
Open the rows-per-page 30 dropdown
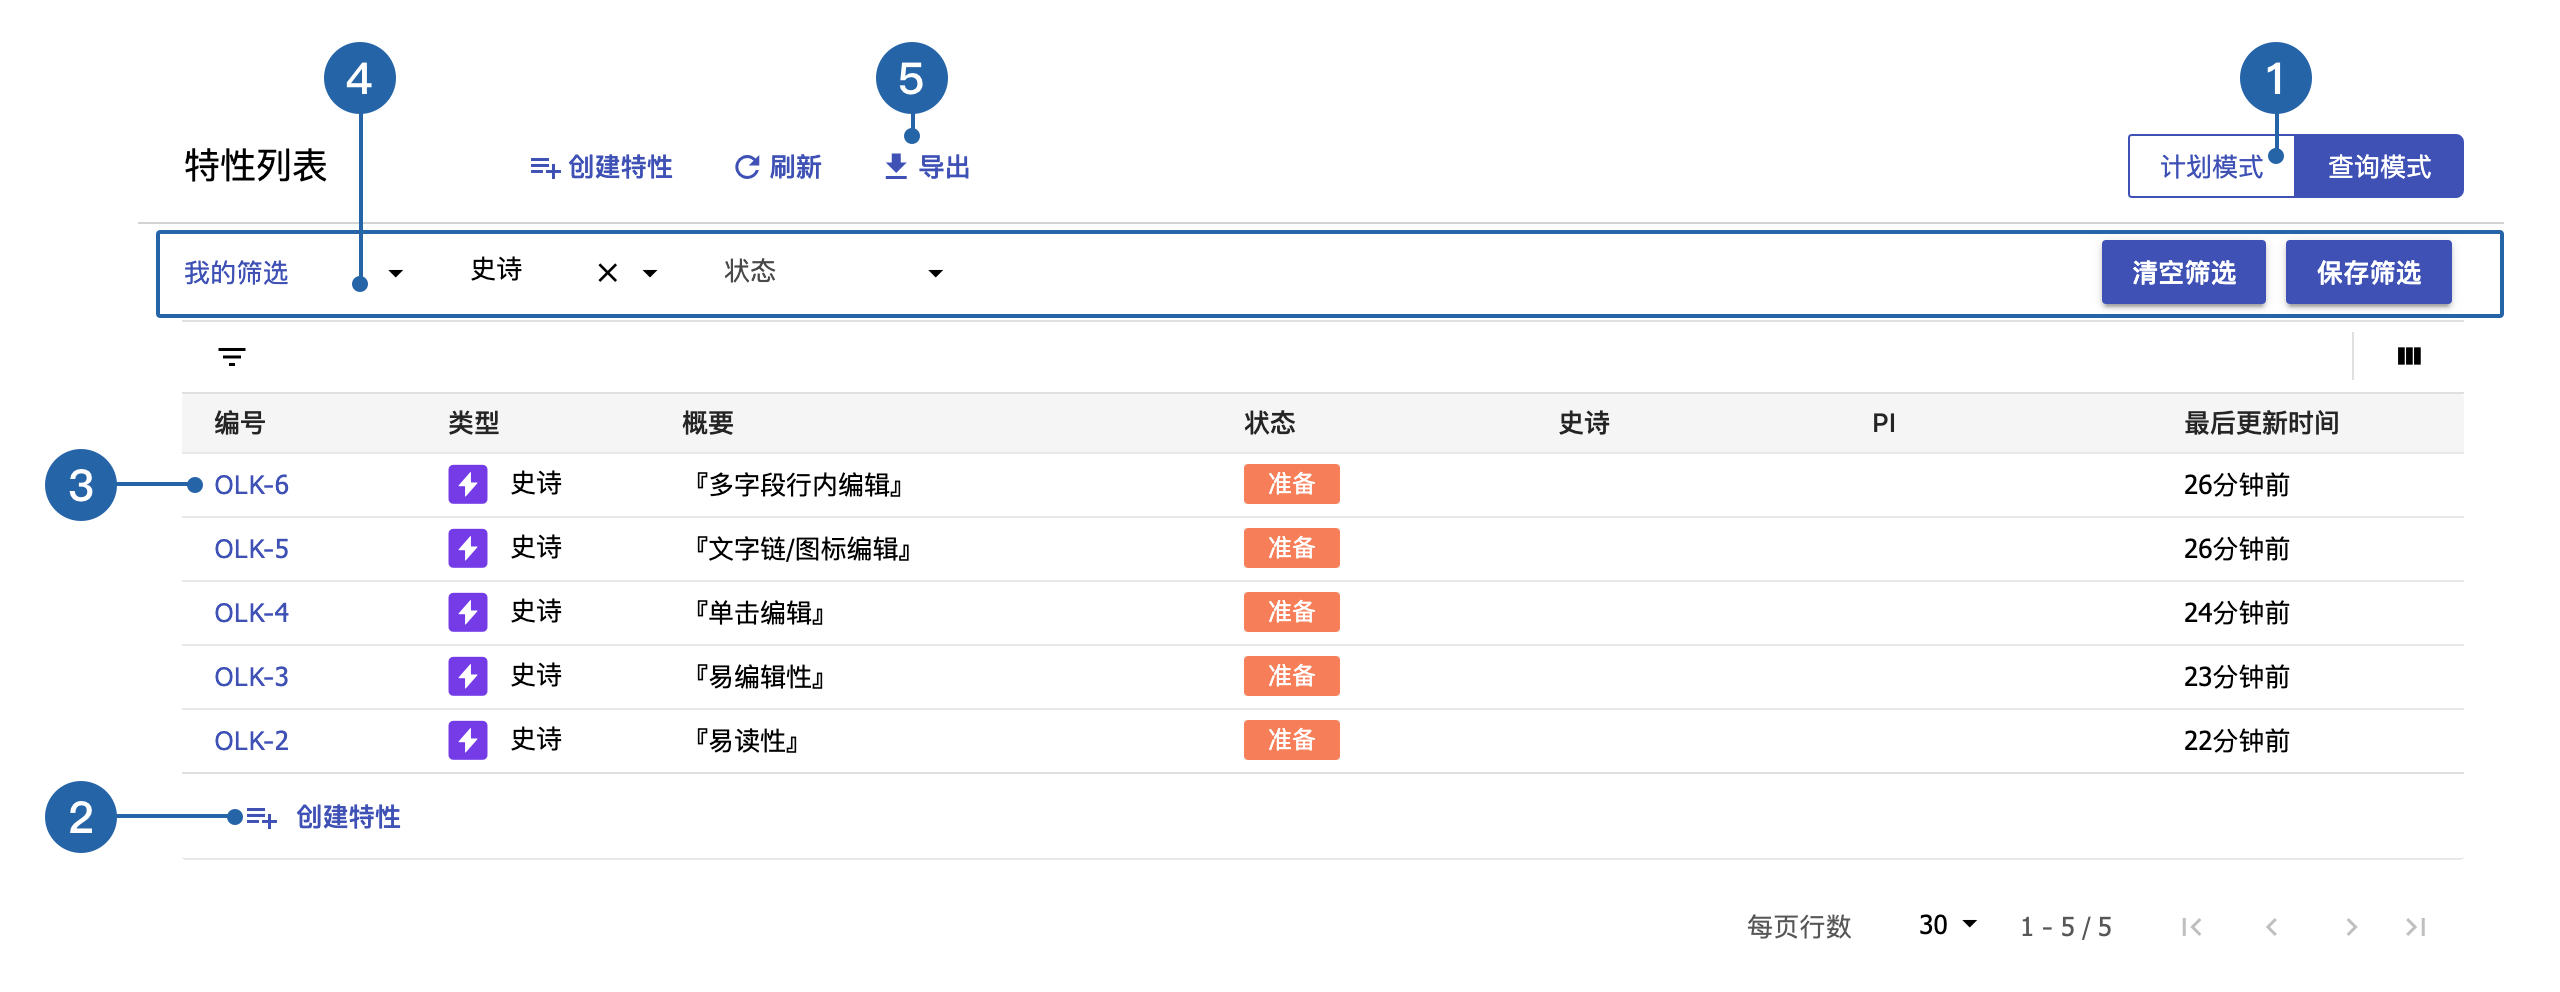(x=1948, y=925)
